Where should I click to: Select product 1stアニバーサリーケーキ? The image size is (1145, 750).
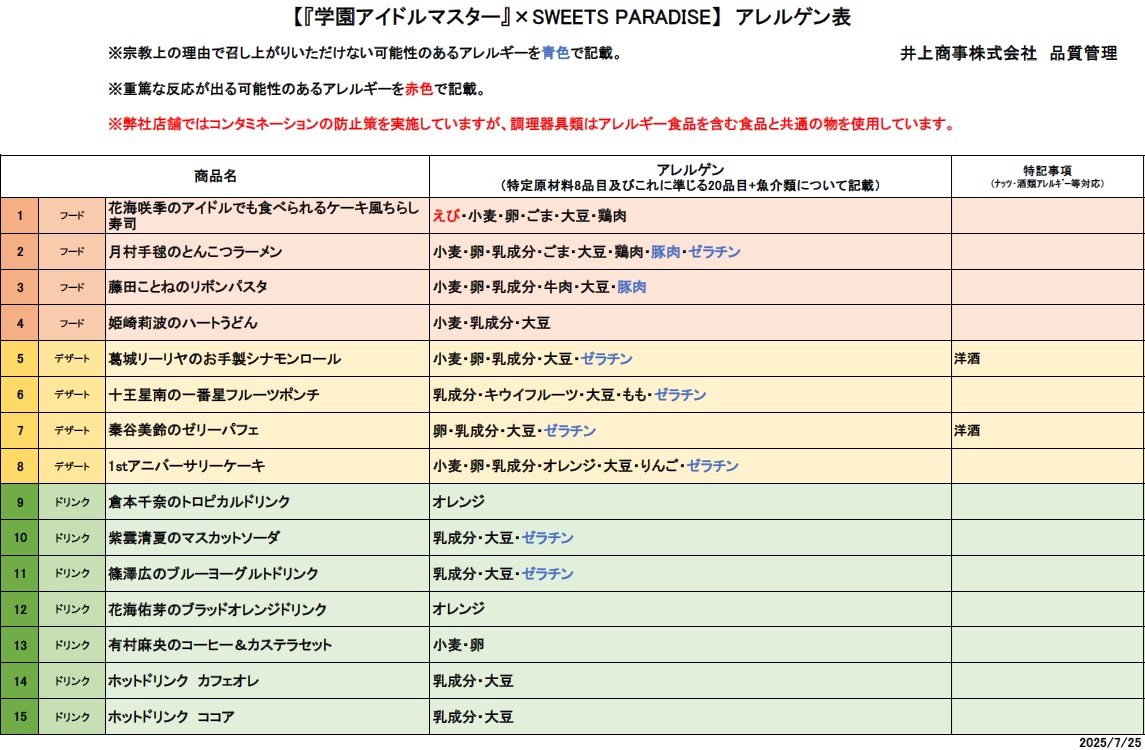tap(267, 467)
